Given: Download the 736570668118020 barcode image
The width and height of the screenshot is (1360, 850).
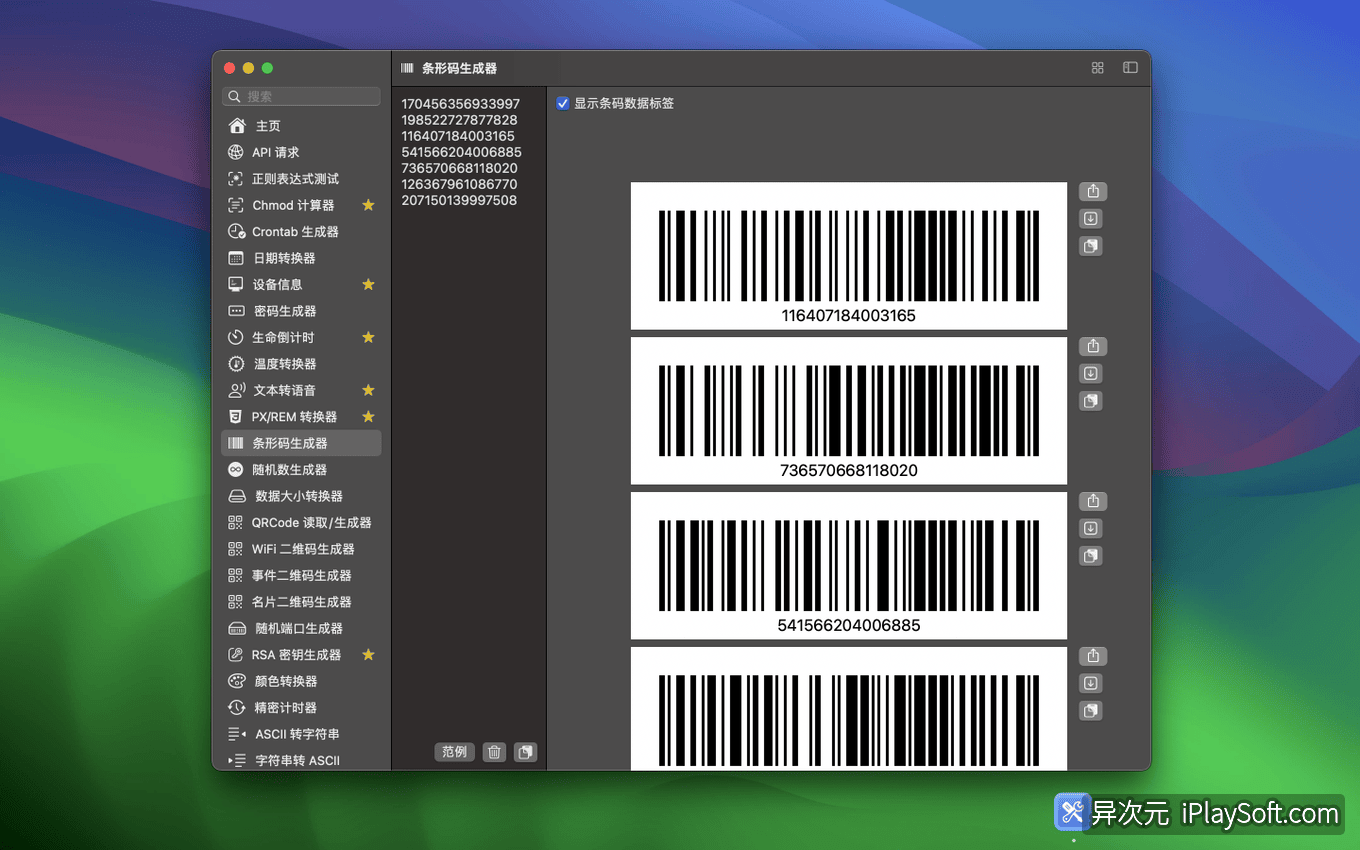Looking at the screenshot, I should tap(1090, 373).
